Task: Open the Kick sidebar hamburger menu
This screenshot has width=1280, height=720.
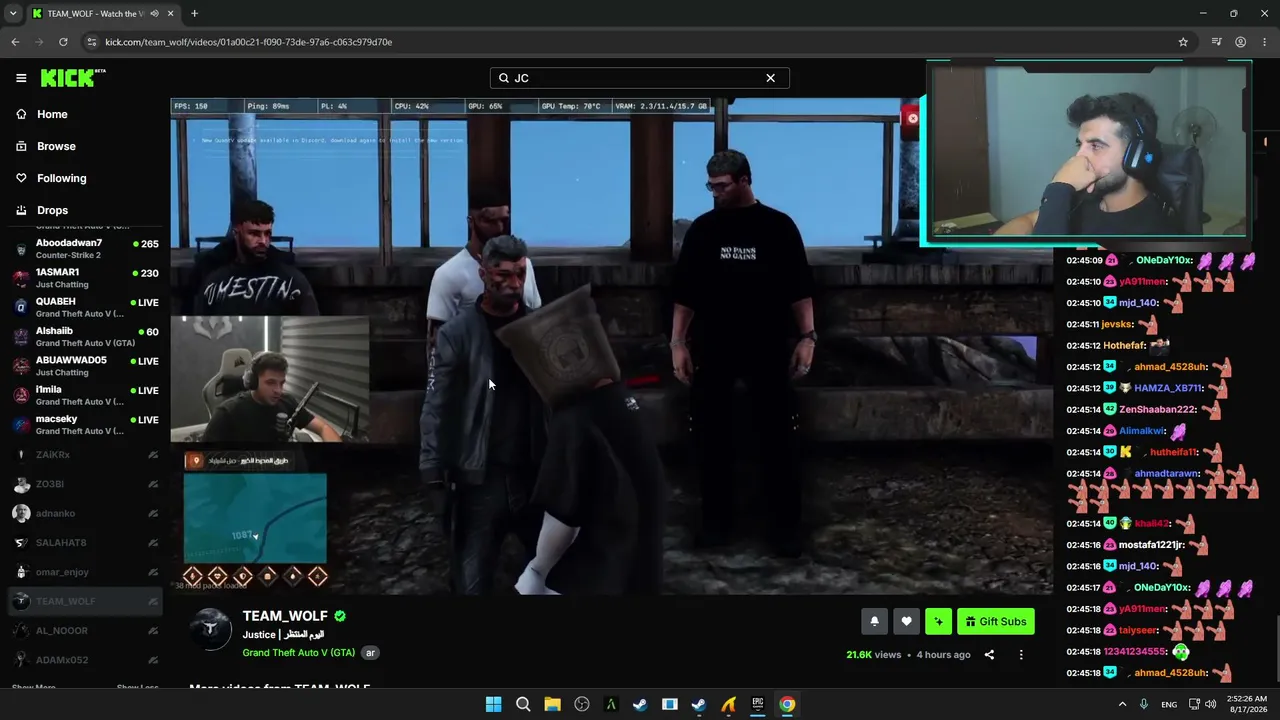Action: tap(21, 78)
